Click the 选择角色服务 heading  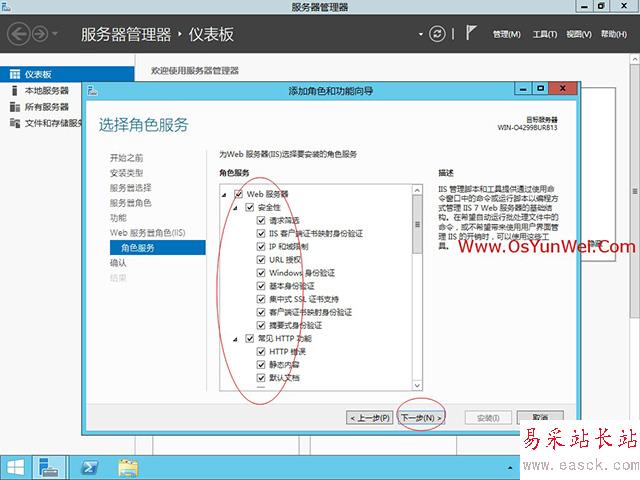(144, 125)
